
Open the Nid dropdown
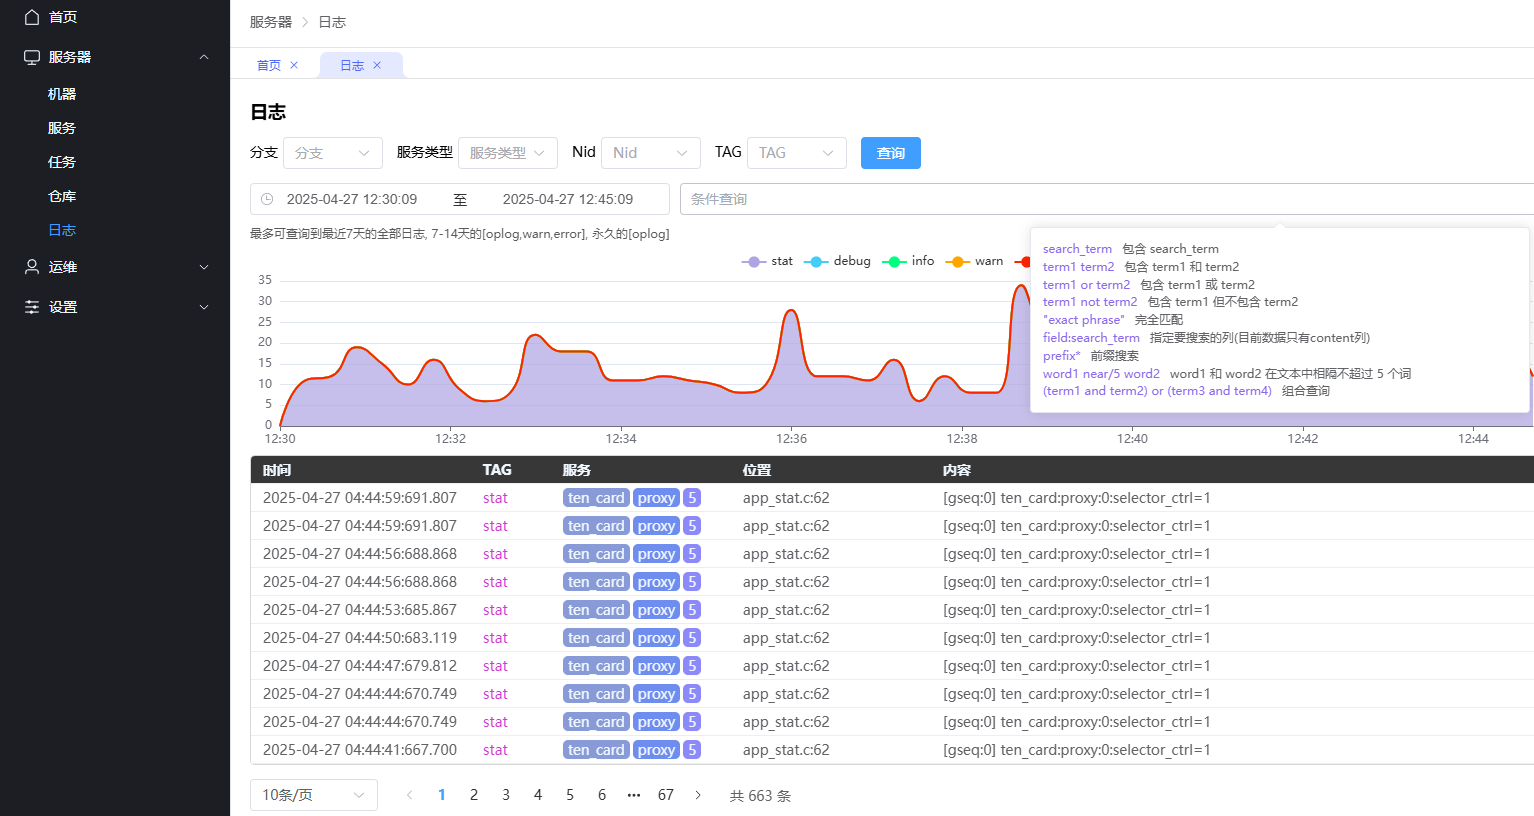pos(651,153)
